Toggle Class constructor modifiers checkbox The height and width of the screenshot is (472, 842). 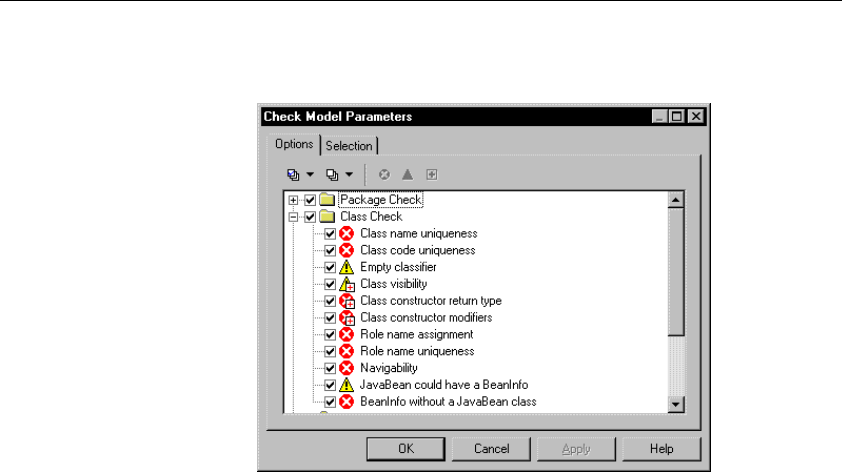tap(330, 318)
